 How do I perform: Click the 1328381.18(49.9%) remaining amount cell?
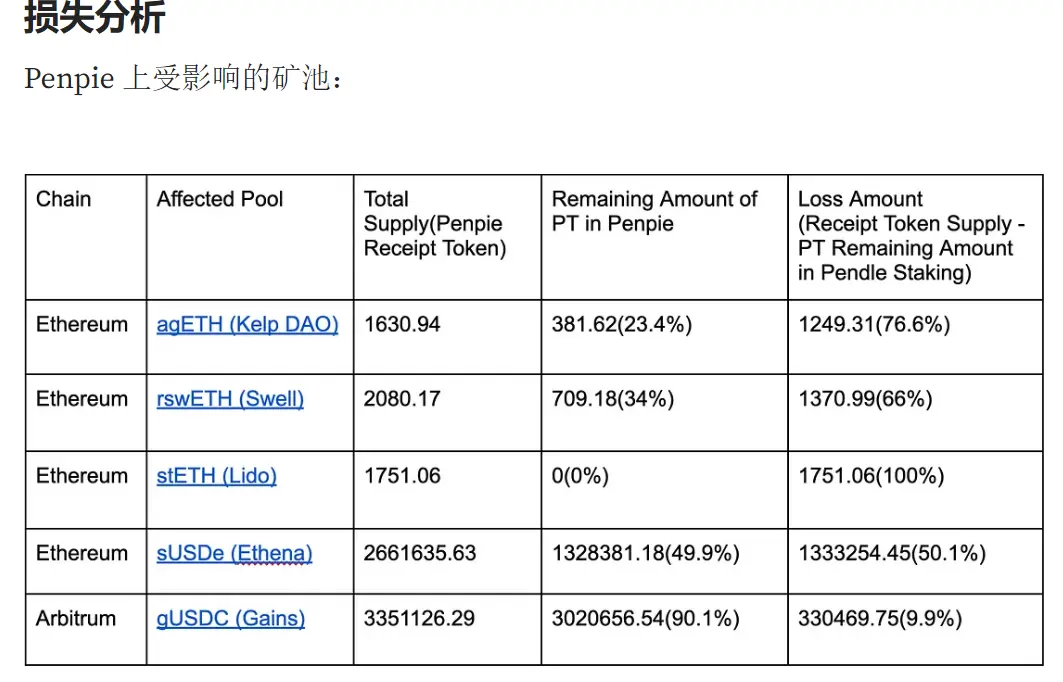[646, 553]
